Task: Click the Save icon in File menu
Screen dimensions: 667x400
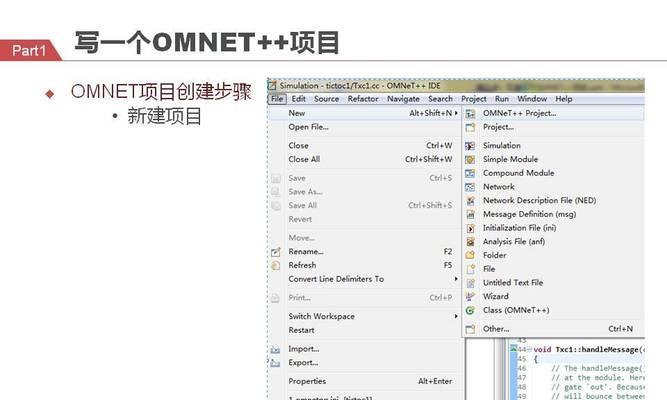Action: coord(276,178)
